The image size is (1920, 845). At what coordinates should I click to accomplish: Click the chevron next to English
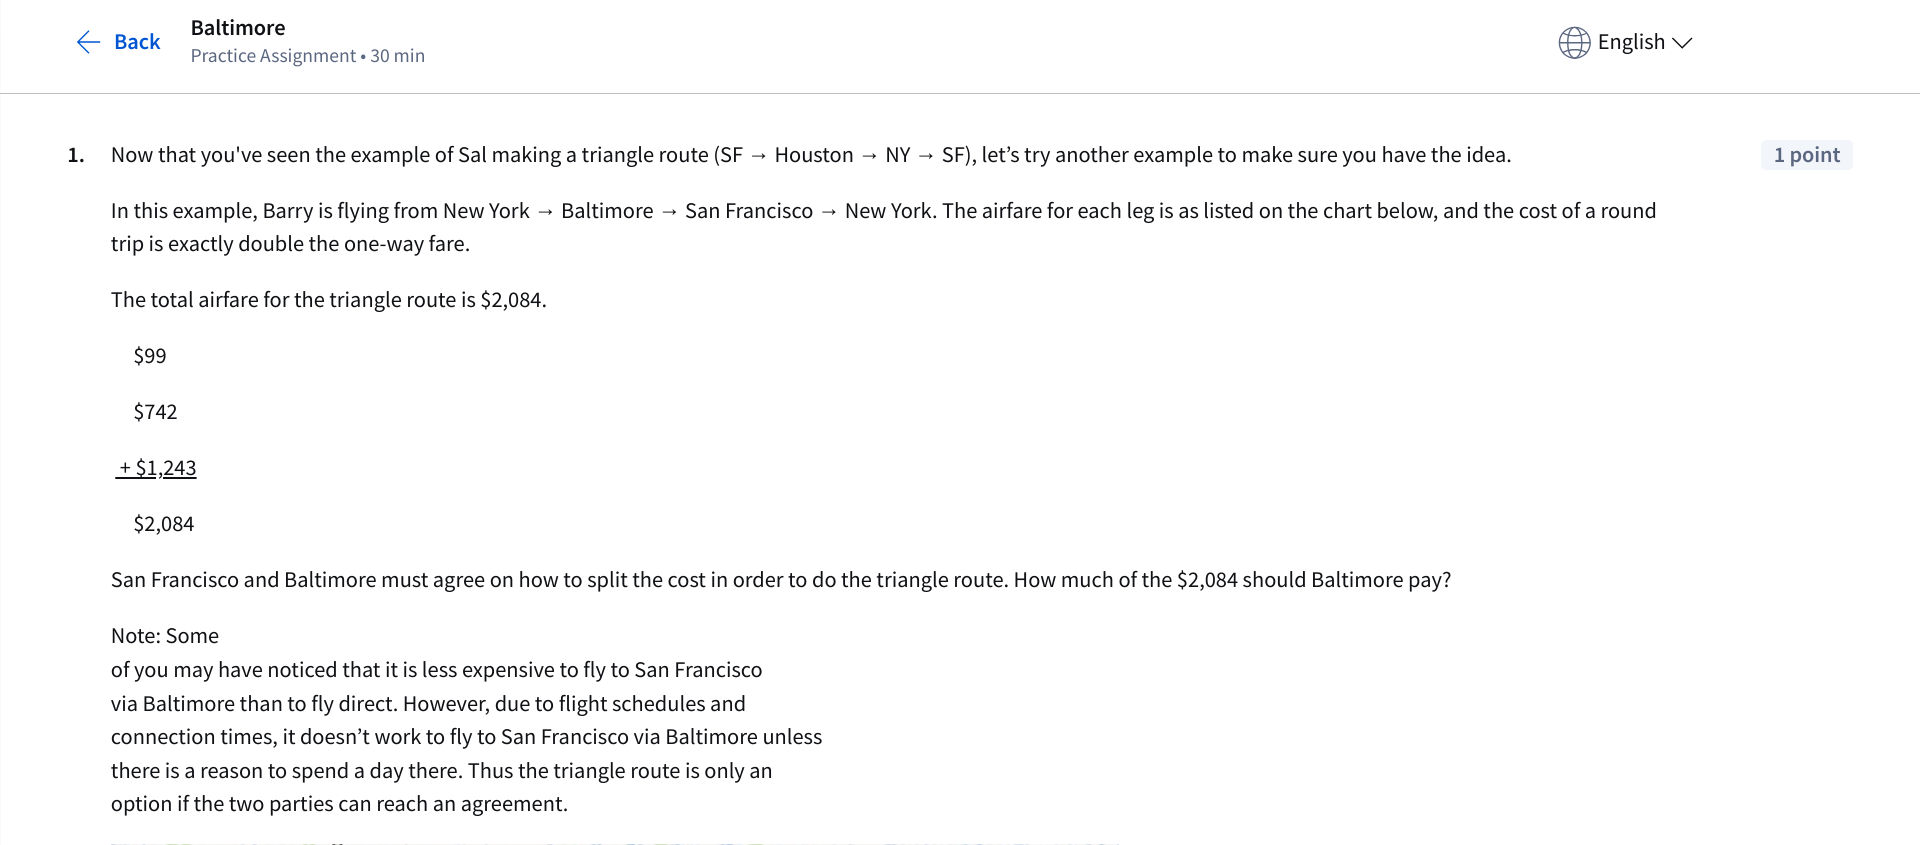click(x=1682, y=43)
